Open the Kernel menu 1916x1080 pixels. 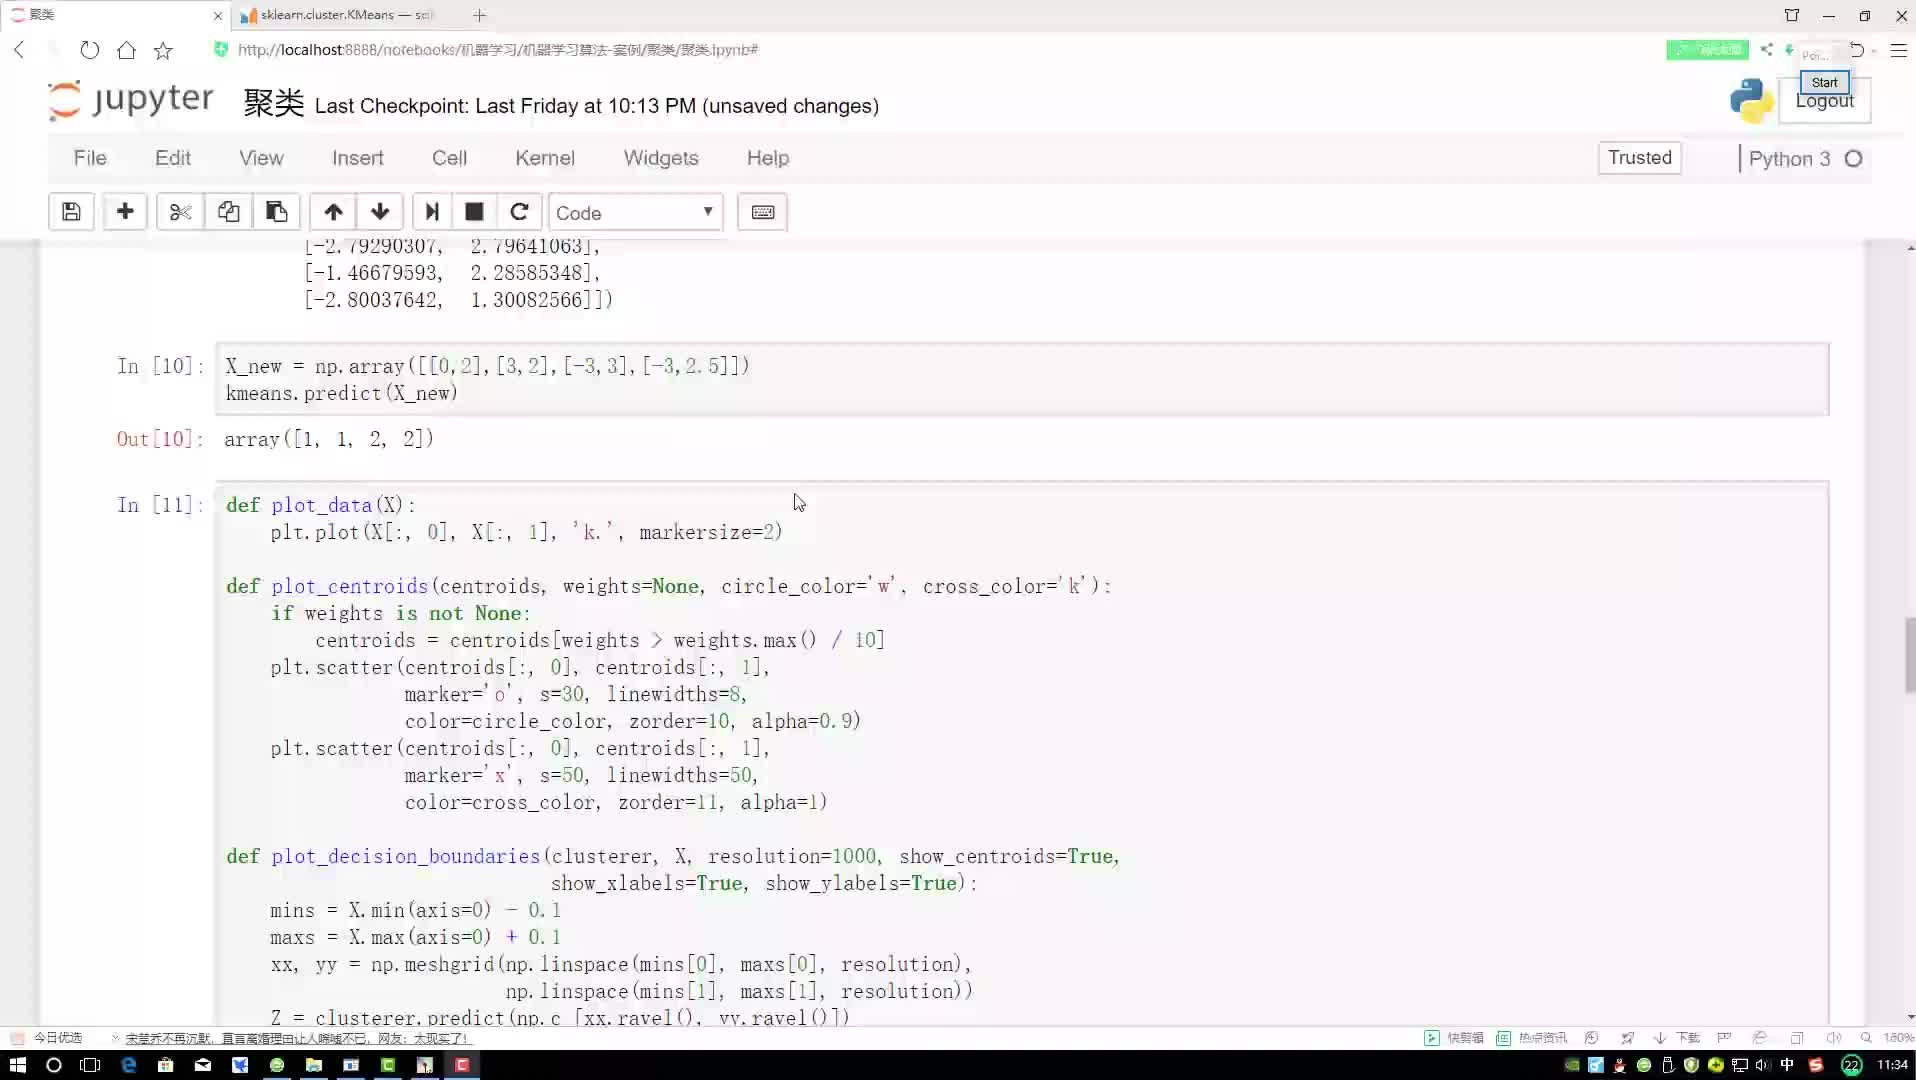coord(544,158)
